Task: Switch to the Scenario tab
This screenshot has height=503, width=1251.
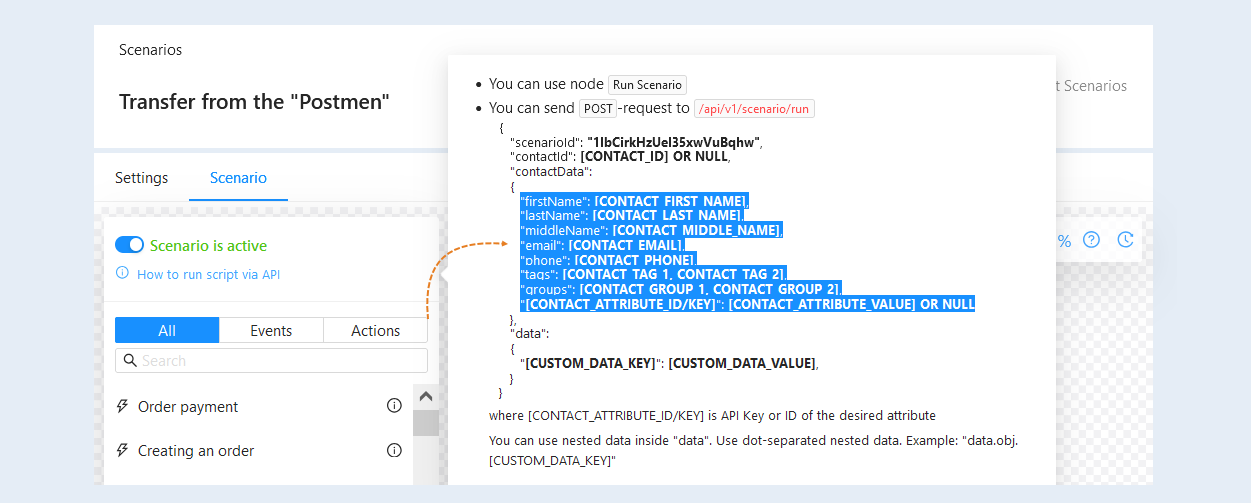Action: (x=238, y=178)
